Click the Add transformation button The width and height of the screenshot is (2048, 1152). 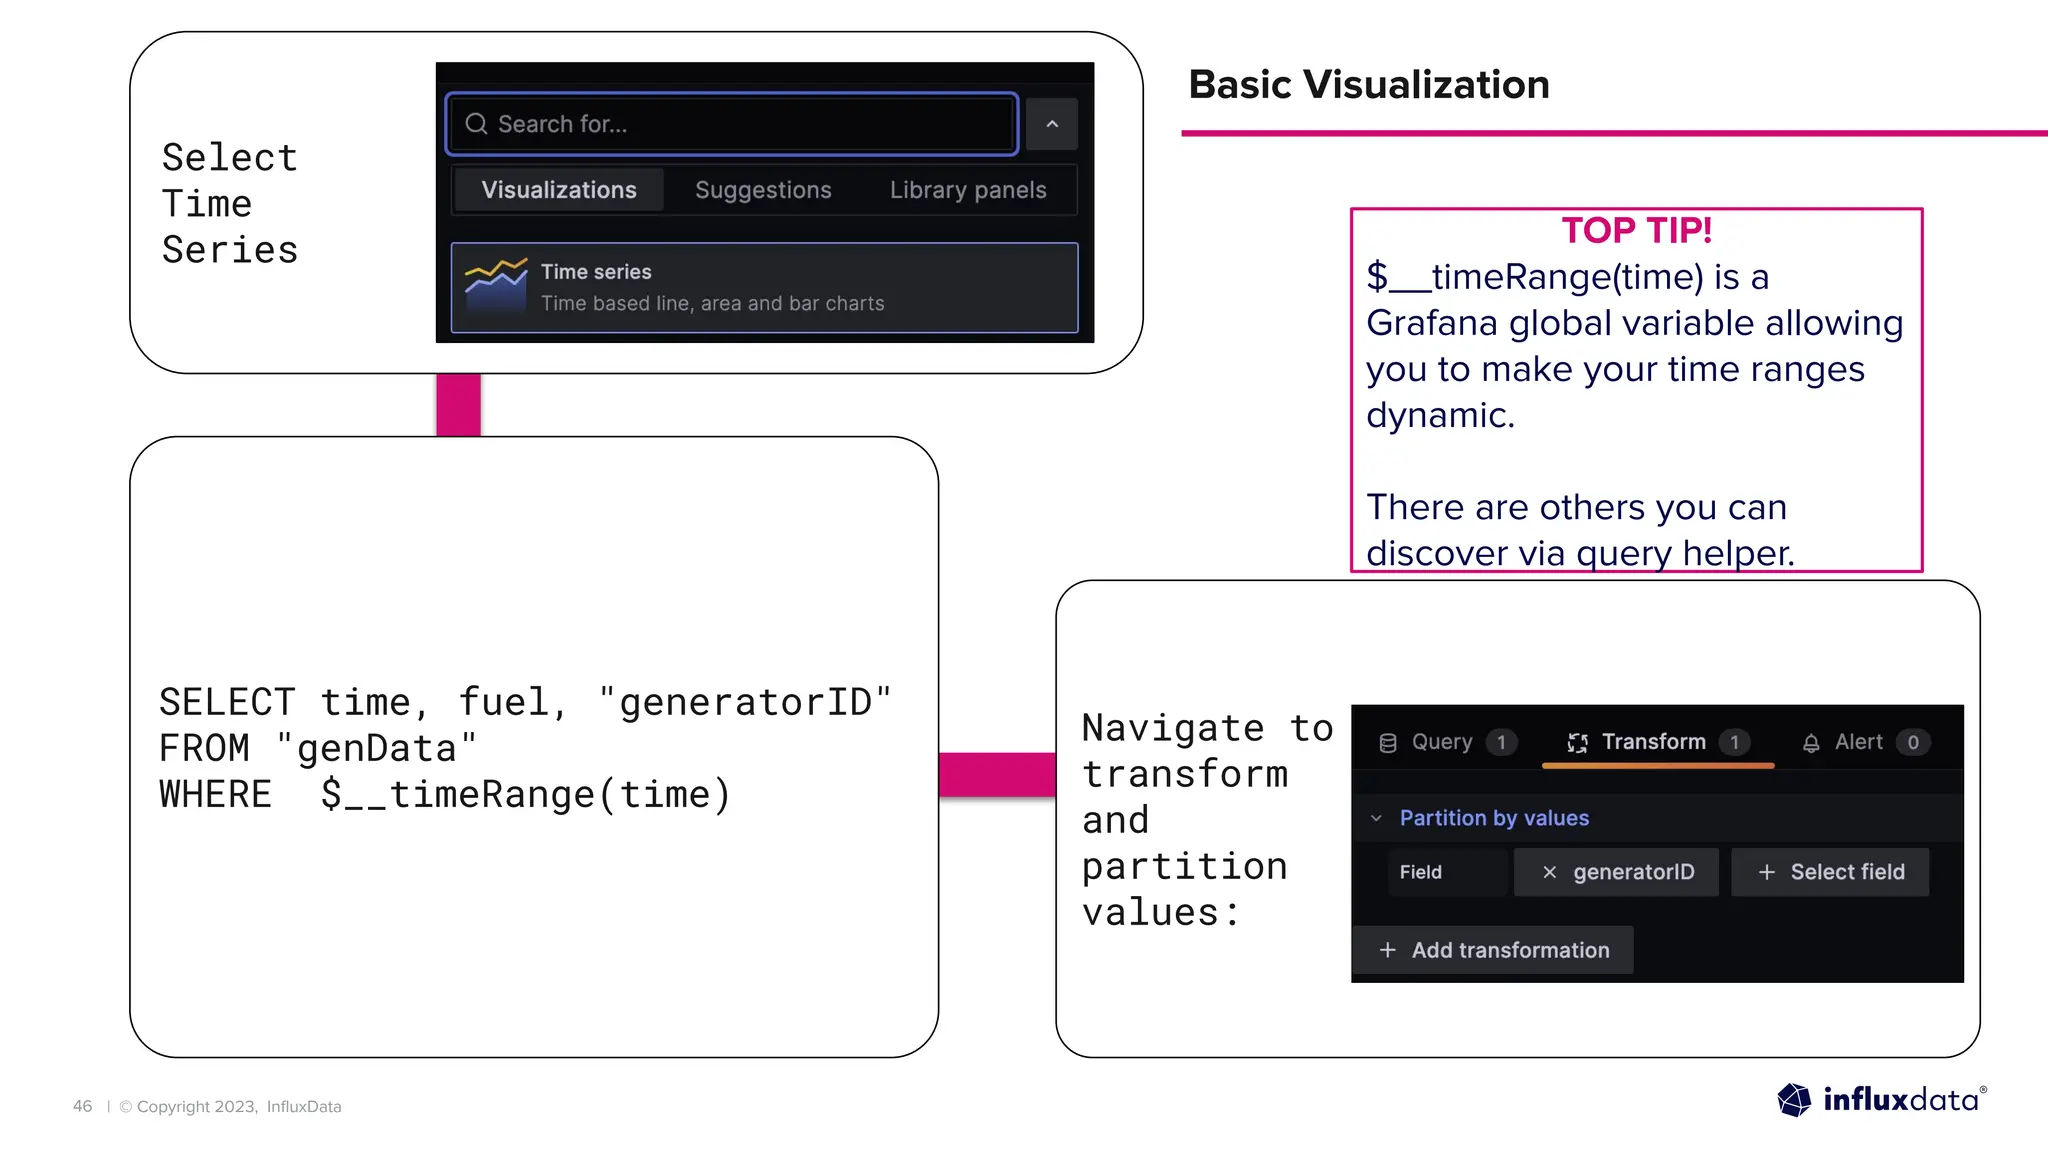pos(1493,950)
